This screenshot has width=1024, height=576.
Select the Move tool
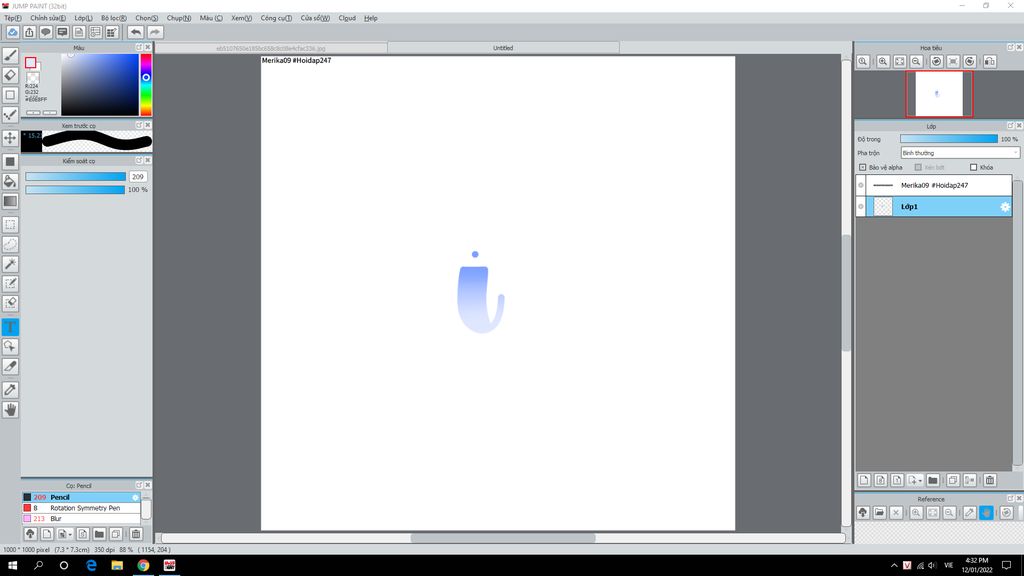10,138
